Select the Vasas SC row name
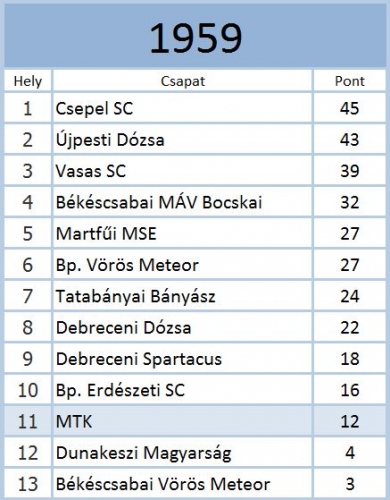Screen dimensions: 390x500 182,171
